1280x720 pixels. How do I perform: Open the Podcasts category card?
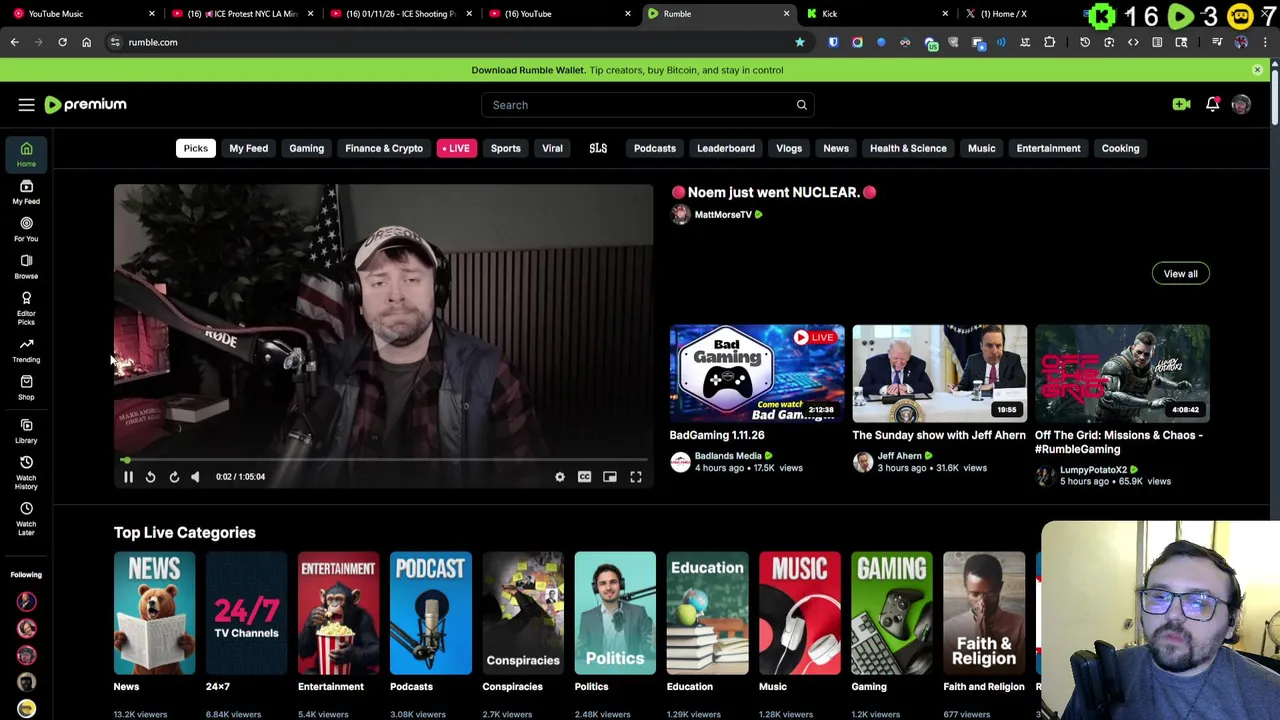(430, 613)
